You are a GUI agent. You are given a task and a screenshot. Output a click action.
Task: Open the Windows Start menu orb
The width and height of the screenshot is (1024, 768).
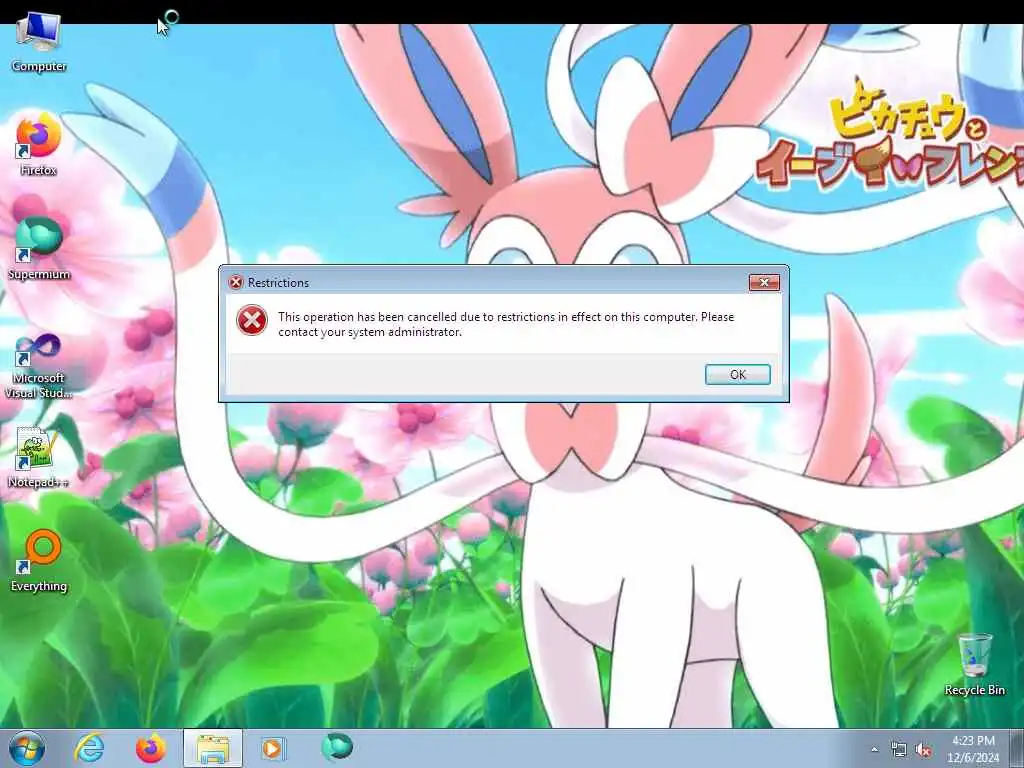point(27,748)
